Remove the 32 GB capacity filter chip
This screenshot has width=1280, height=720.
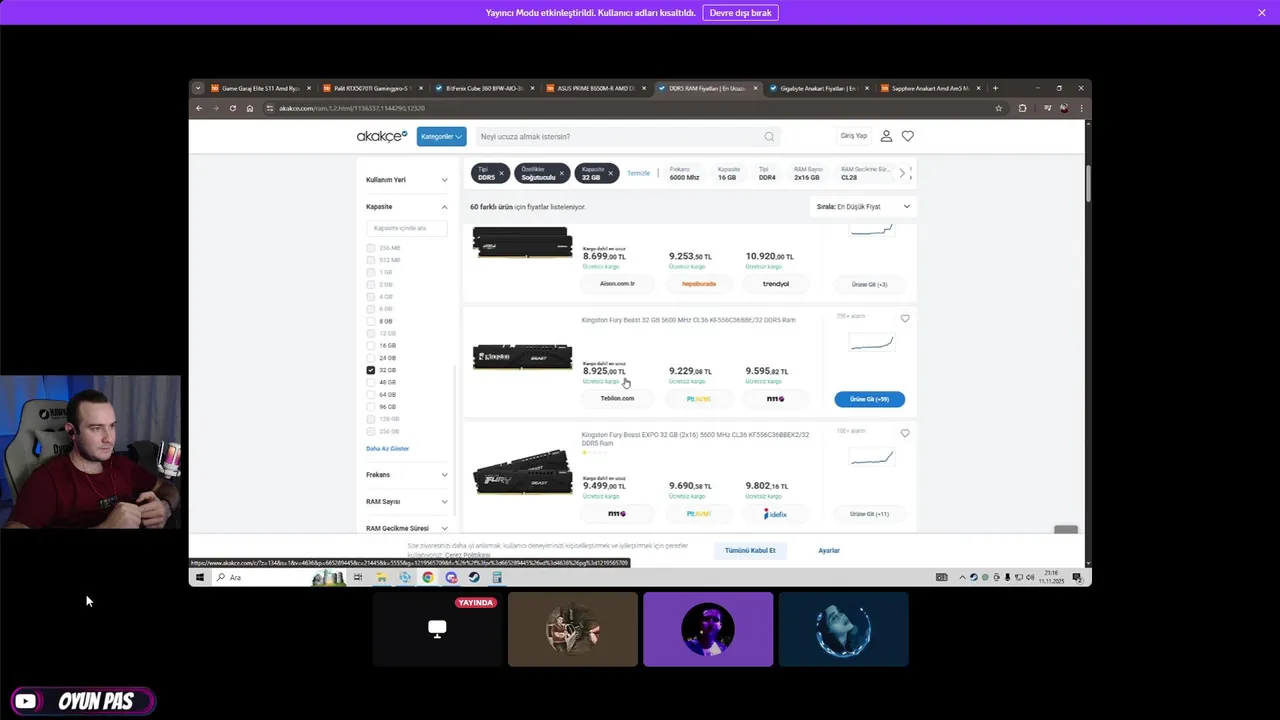[611, 173]
